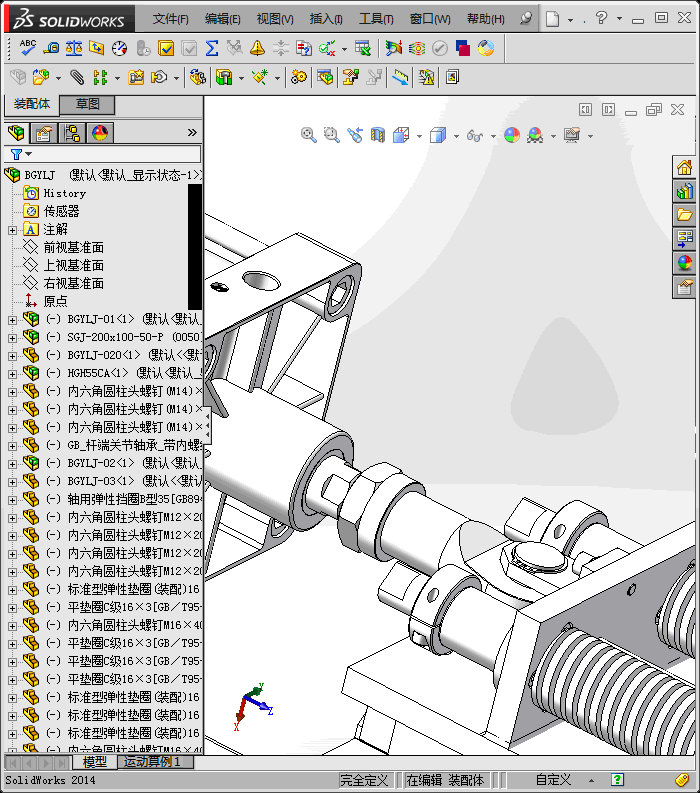Viewport: 700px width, 793px height.
Task: Click the Performance gauge icon
Action: click(x=120, y=48)
